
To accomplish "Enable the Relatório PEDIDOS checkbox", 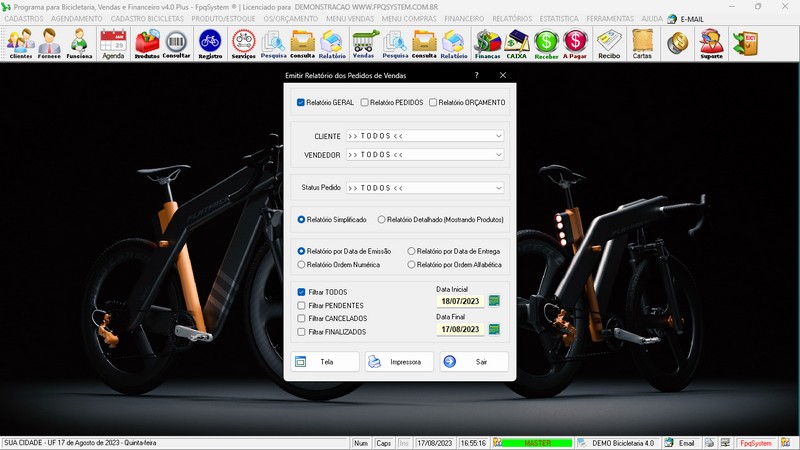I will (x=365, y=103).
